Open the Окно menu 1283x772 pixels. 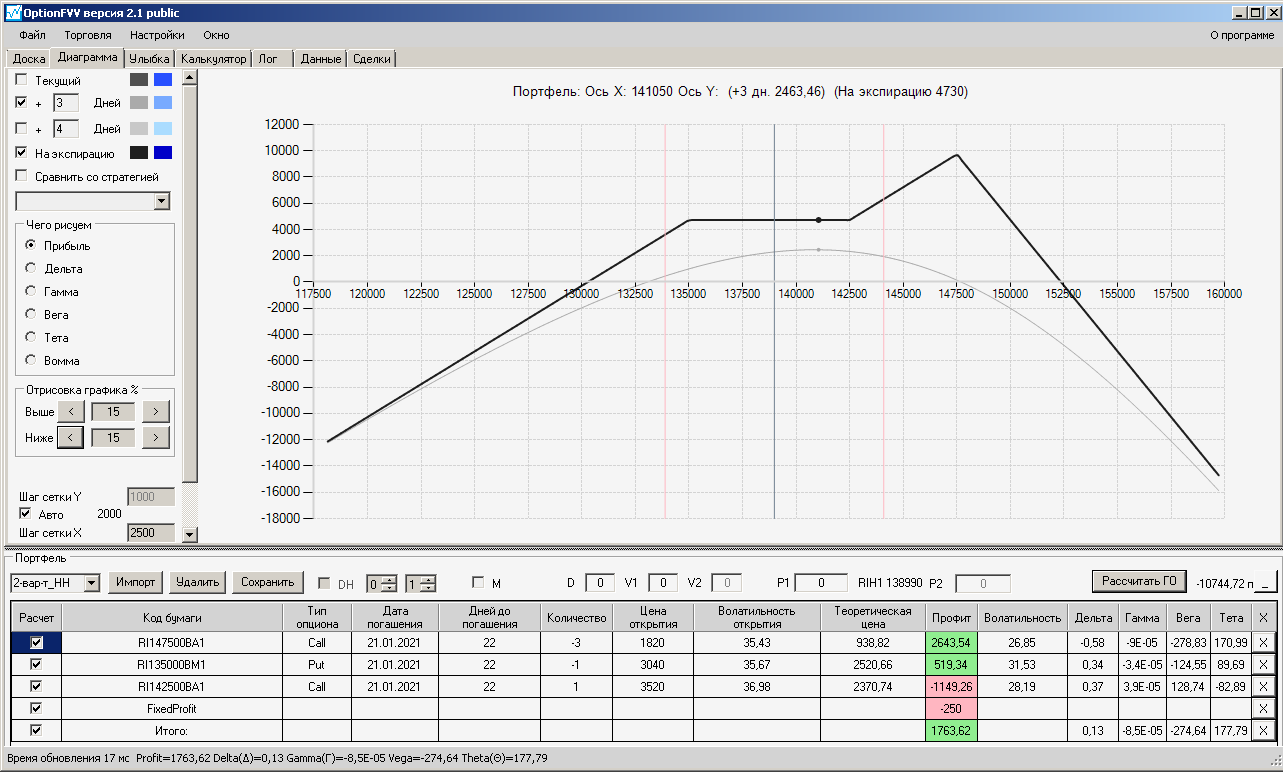pyautogui.click(x=216, y=35)
